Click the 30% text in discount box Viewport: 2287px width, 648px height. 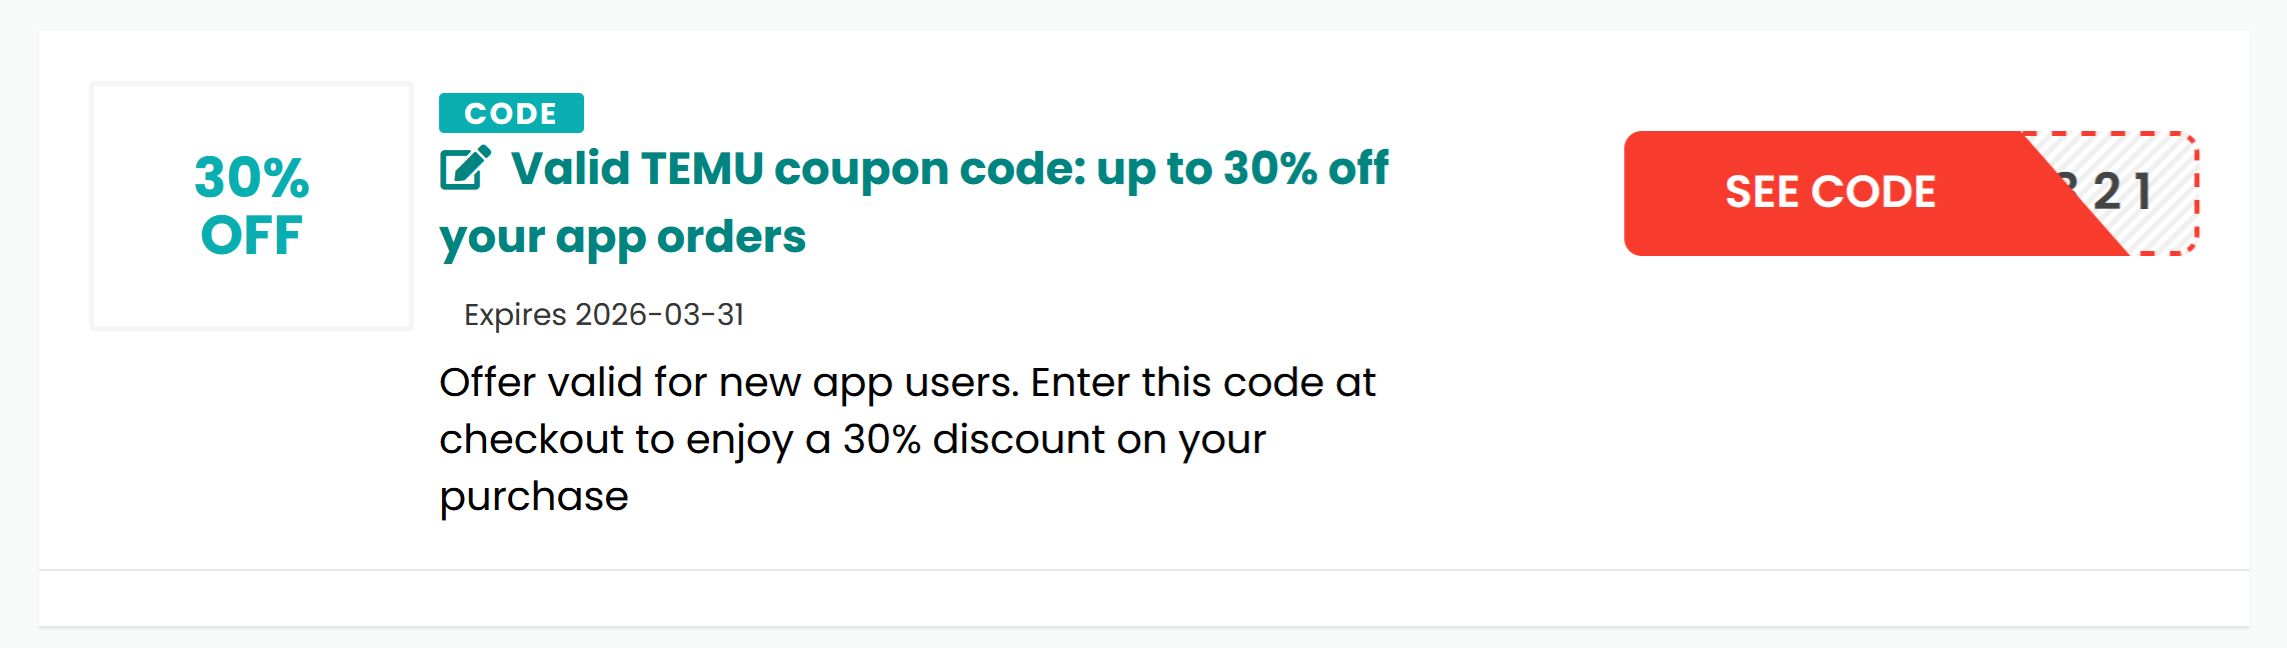(x=251, y=177)
